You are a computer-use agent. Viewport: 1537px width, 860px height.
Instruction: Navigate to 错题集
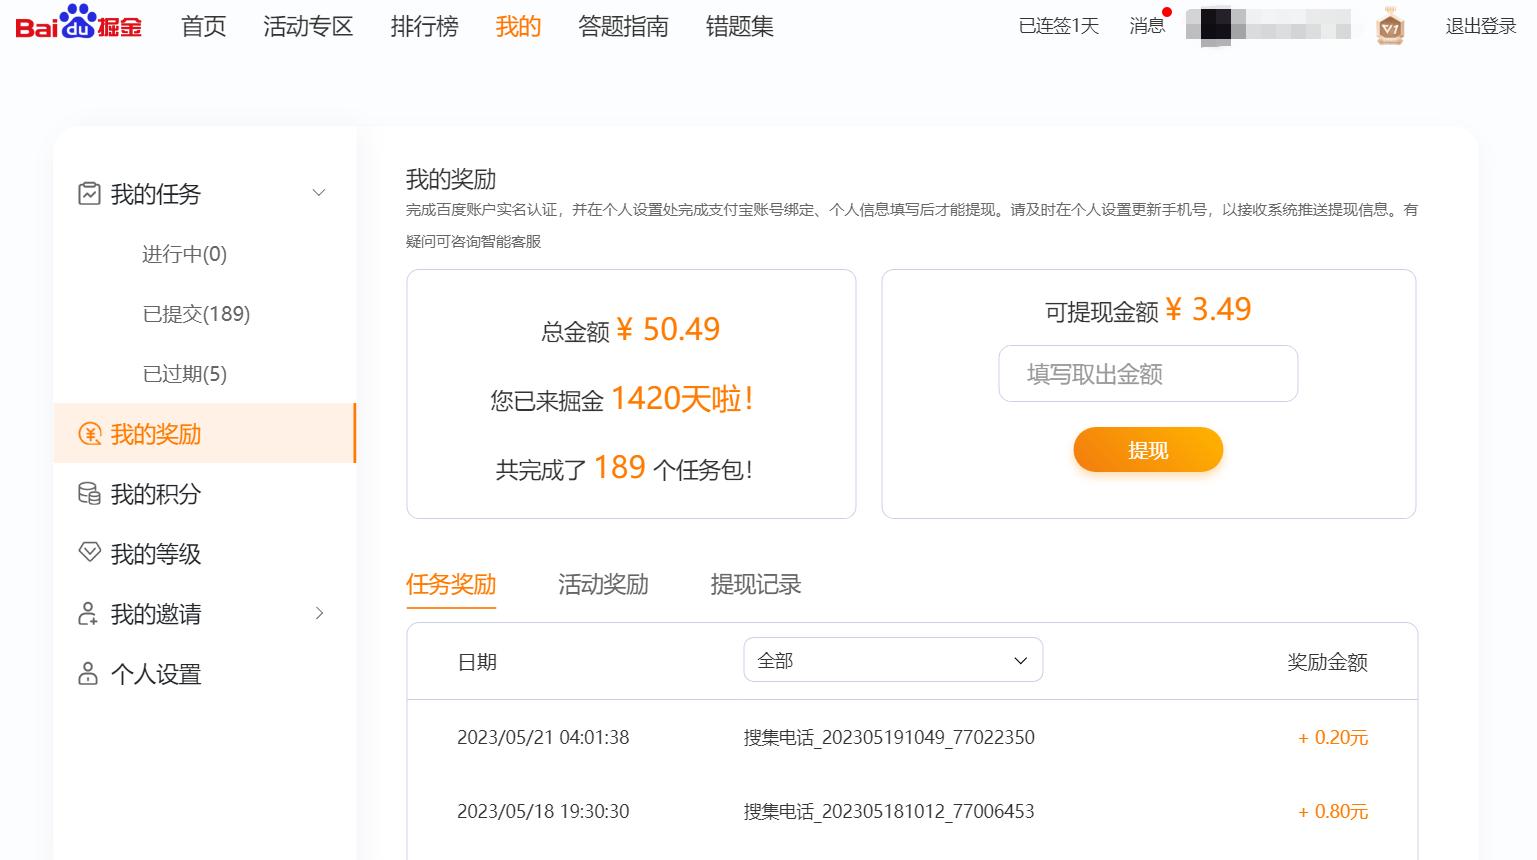(x=738, y=27)
